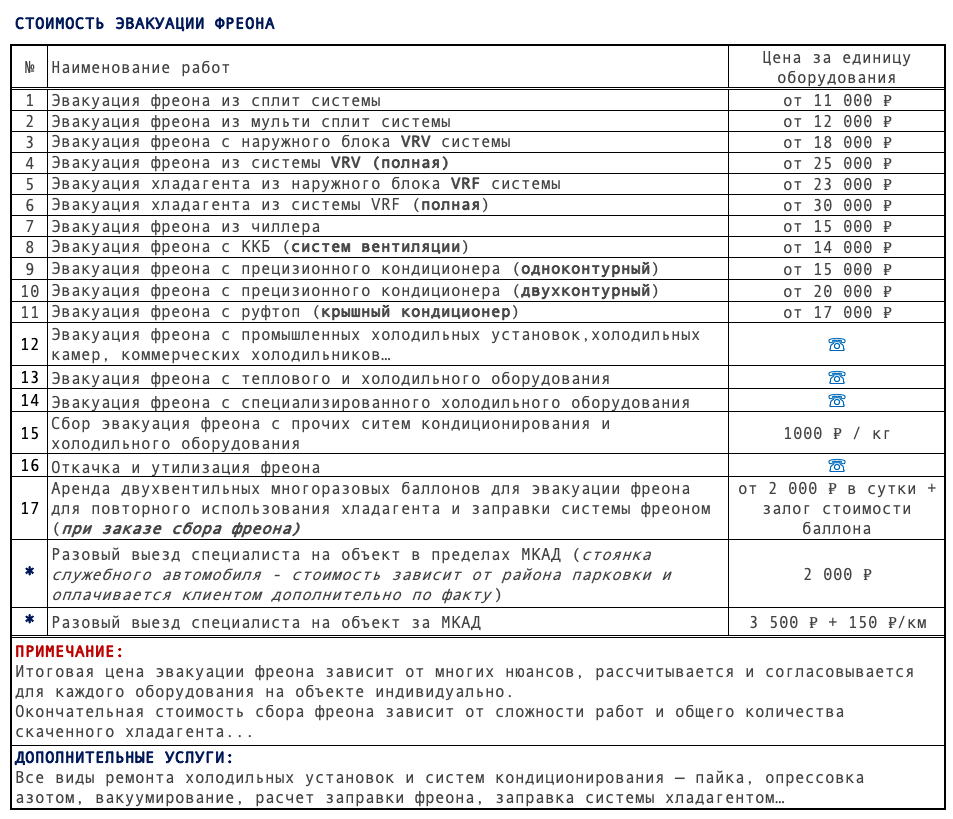Select row Эвакуация фреона из сплит системы
The image size is (953, 819).
(x=216, y=100)
